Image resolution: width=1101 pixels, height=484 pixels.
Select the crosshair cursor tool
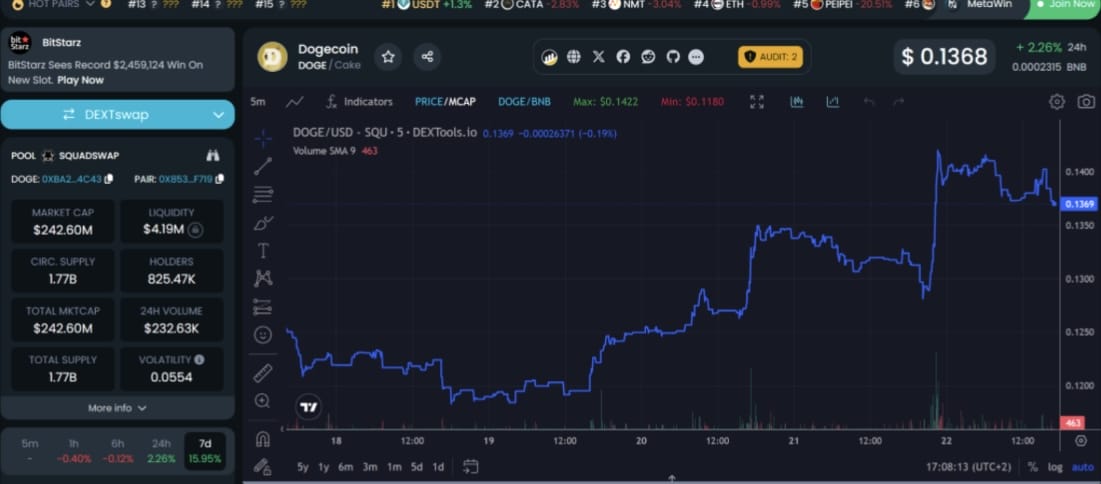coord(263,138)
